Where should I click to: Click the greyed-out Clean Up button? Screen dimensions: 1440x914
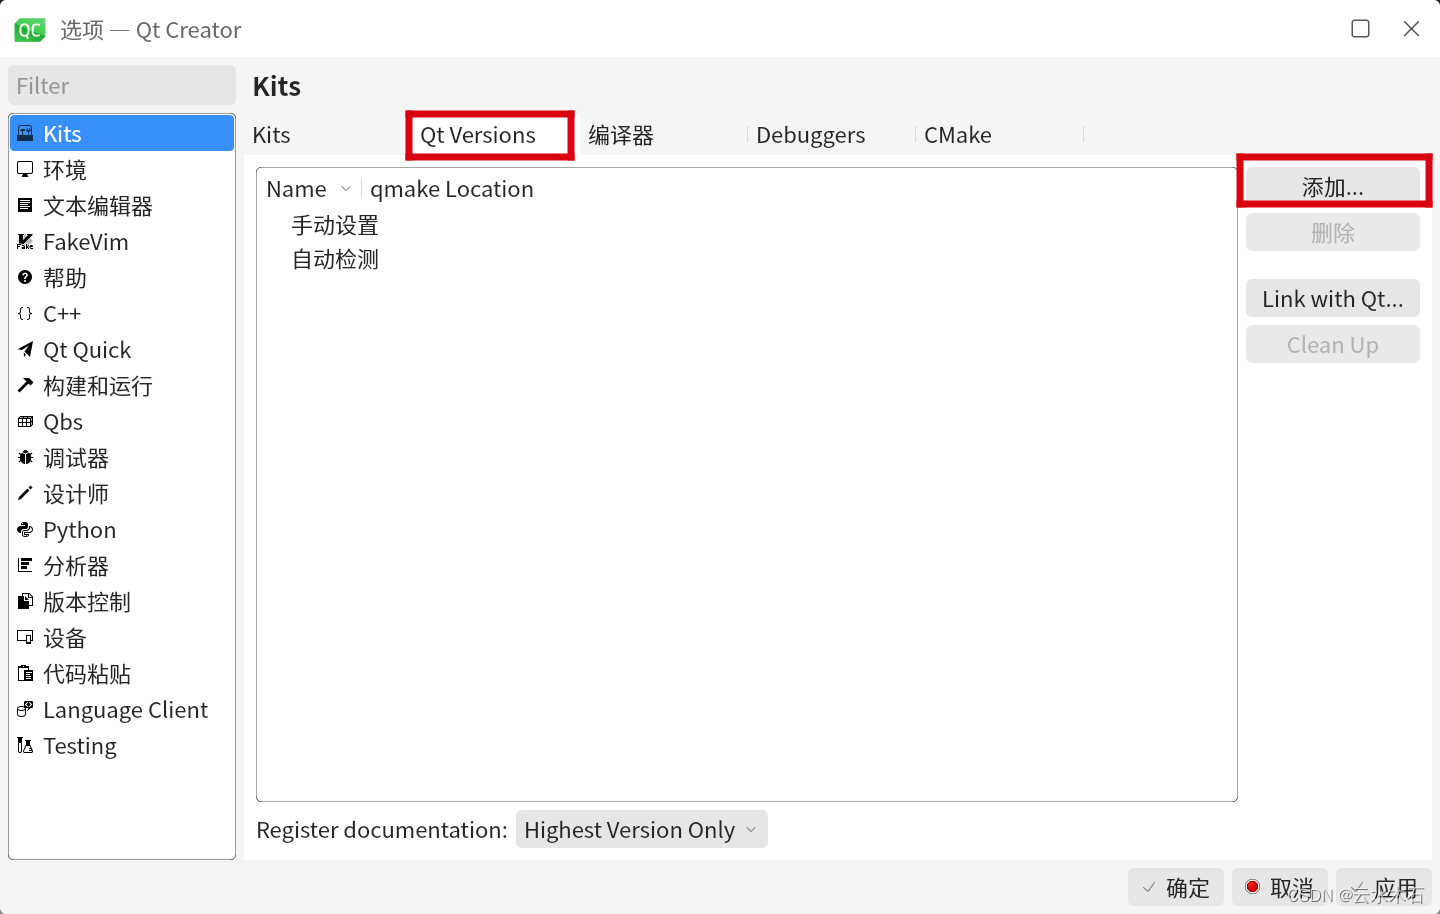pos(1333,345)
